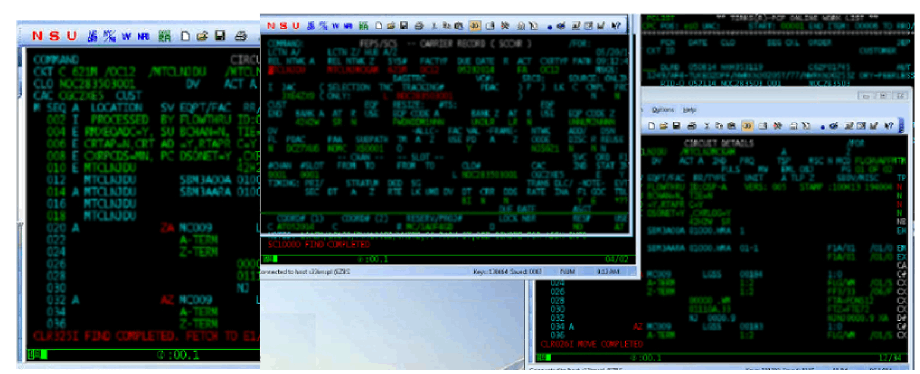Click the green grid icon in Carrier Record toolbar
Viewport: 920px width, 374px height.
click(364, 26)
